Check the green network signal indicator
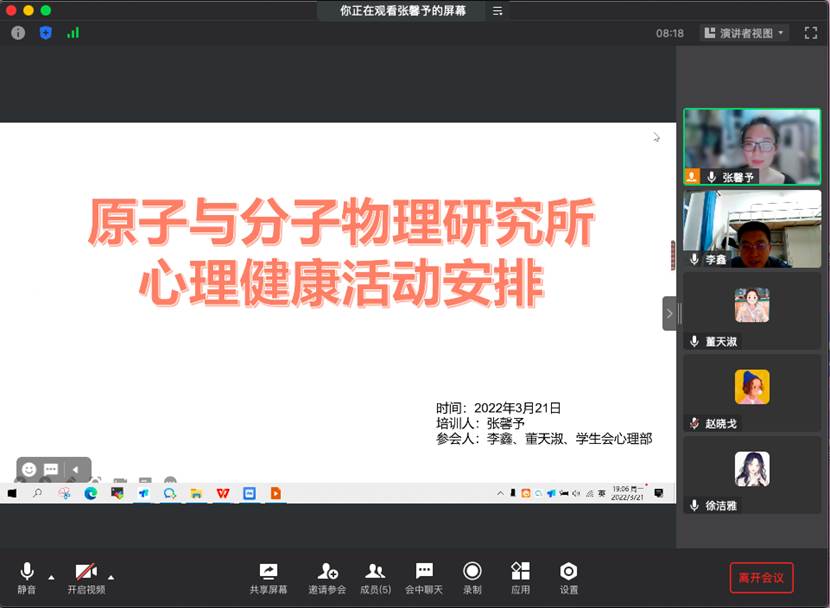This screenshot has height=608, width=830. click(73, 33)
